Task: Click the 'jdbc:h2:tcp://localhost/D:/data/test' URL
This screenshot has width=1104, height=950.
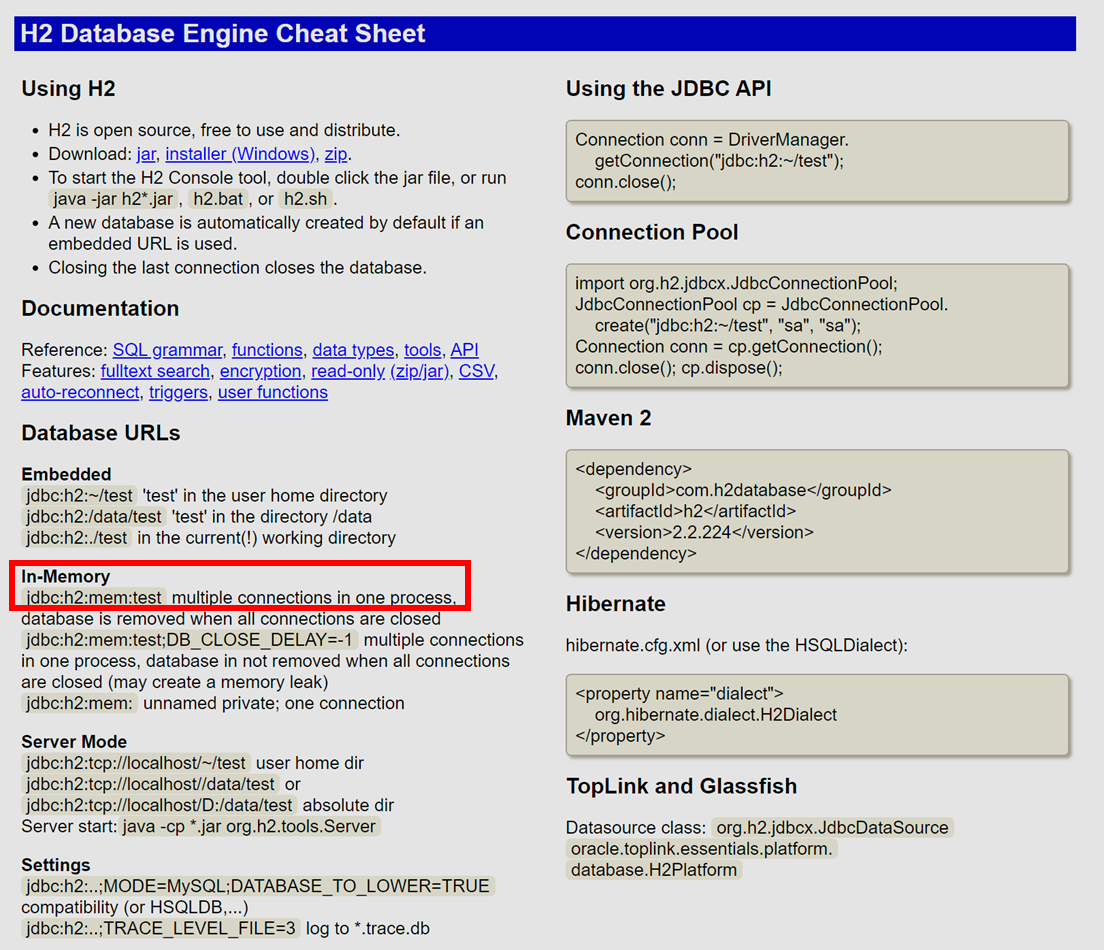Action: (159, 806)
